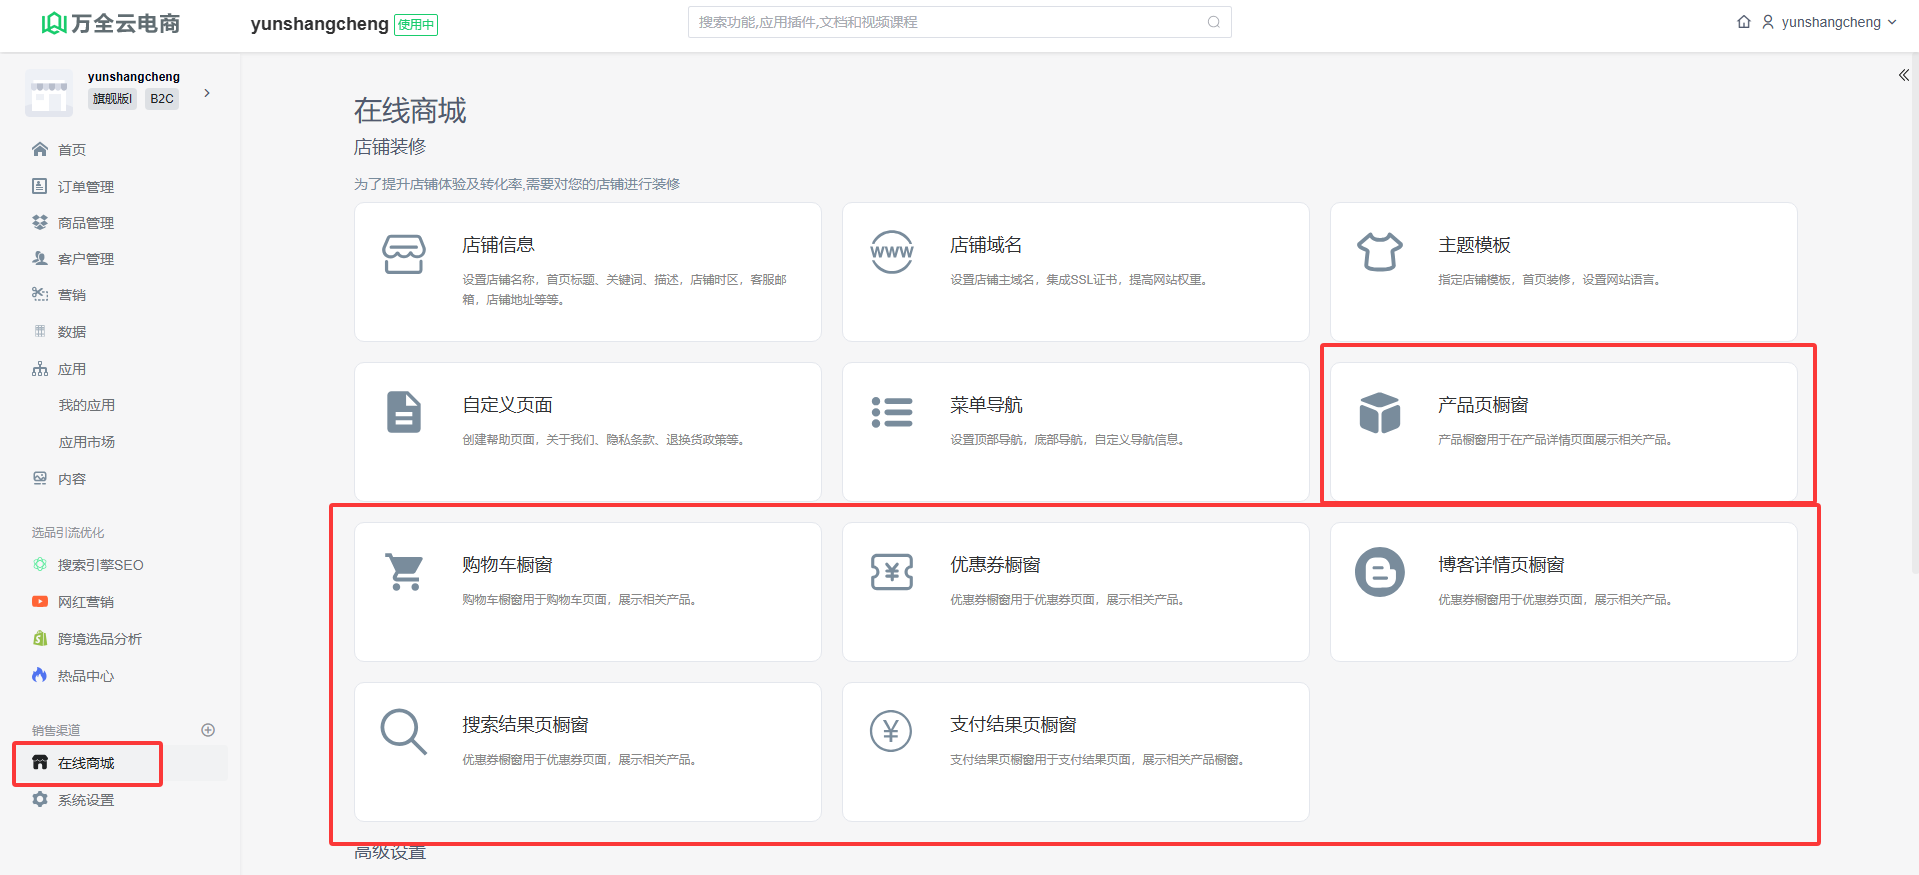Expand the store switcher arrow in sidebar
The height and width of the screenshot is (875, 1919).
click(207, 93)
